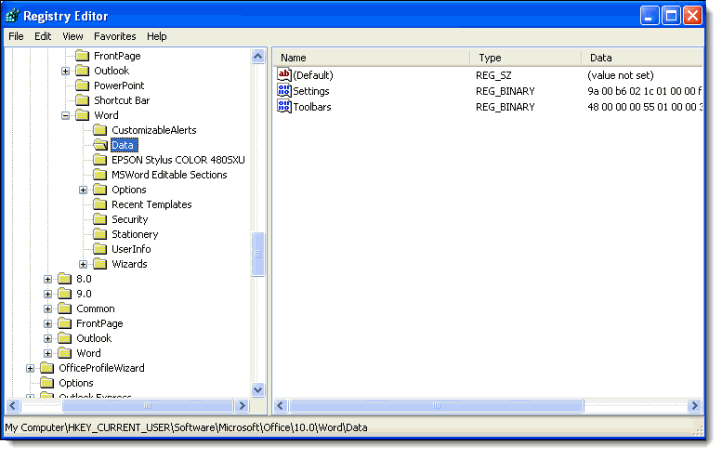Image resolution: width=720 pixels, height=454 pixels.
Task: Open the Favorites menu
Action: 115,36
